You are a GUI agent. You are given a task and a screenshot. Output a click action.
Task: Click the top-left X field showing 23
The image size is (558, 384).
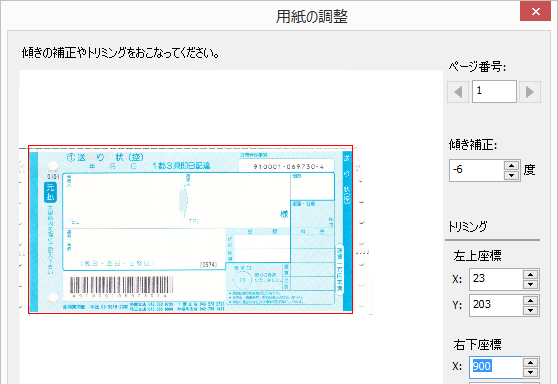[x=496, y=279]
